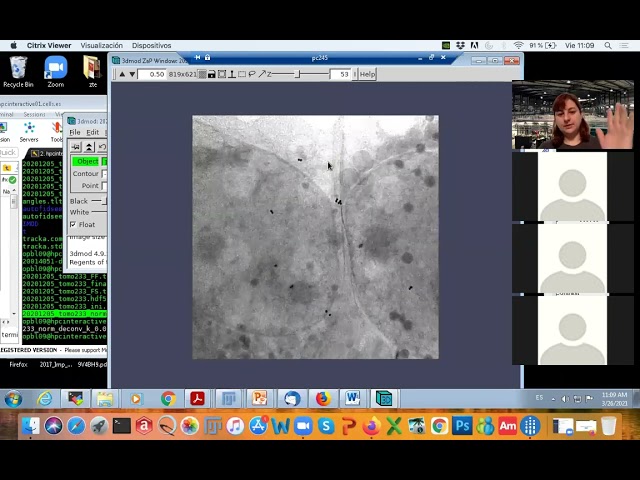Open the Music app from the dock
The height and width of the screenshot is (480, 640).
pos(235,426)
